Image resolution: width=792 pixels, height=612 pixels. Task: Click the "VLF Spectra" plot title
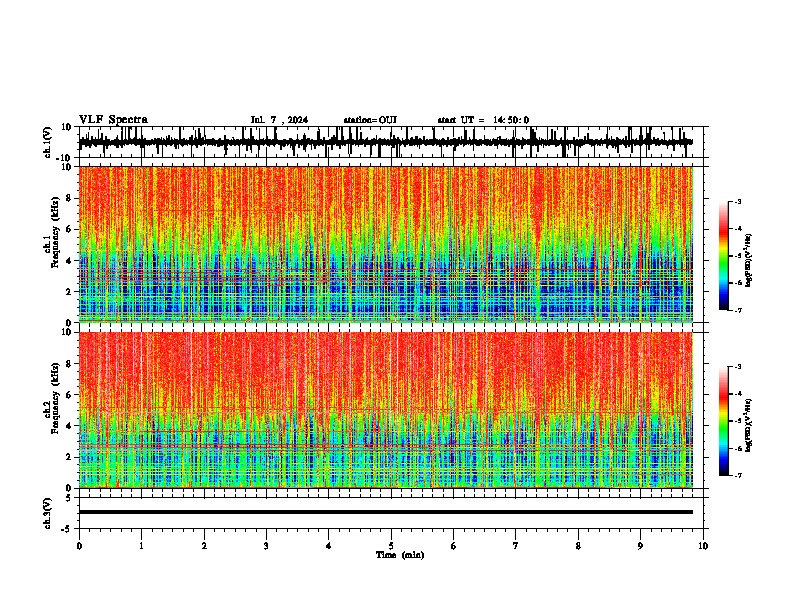pyautogui.click(x=113, y=120)
